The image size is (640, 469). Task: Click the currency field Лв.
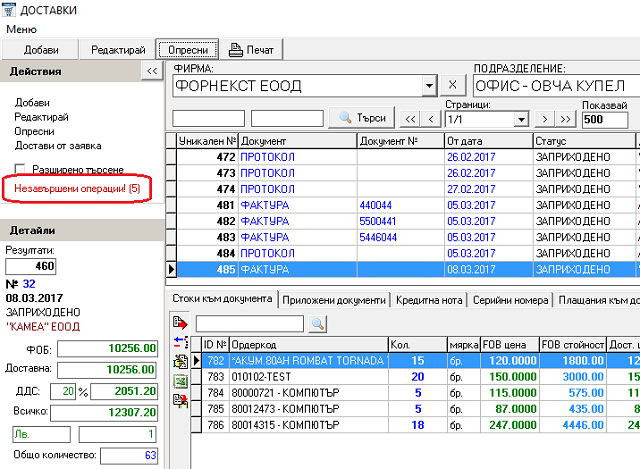[41, 434]
